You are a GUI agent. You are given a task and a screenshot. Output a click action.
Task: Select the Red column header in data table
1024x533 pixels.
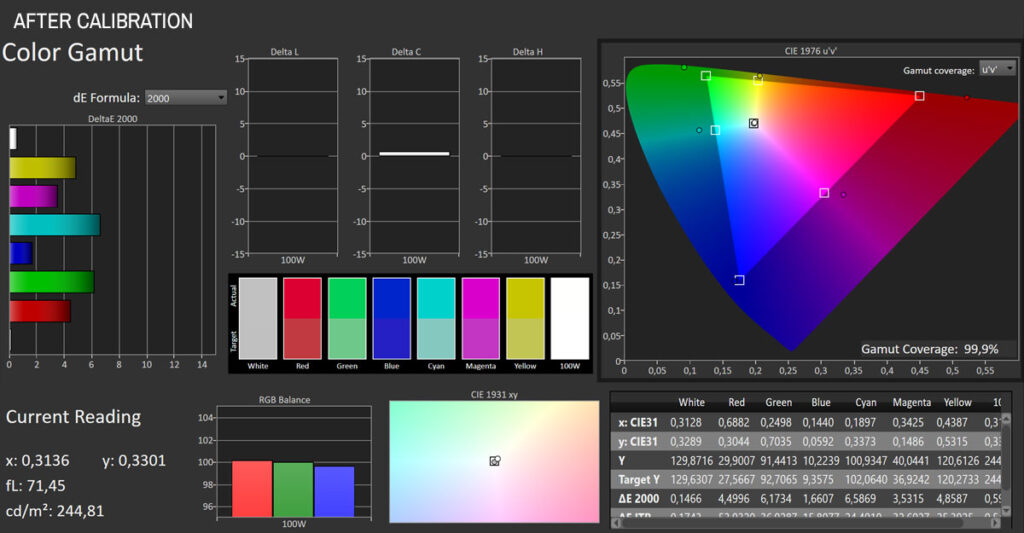[x=736, y=402]
